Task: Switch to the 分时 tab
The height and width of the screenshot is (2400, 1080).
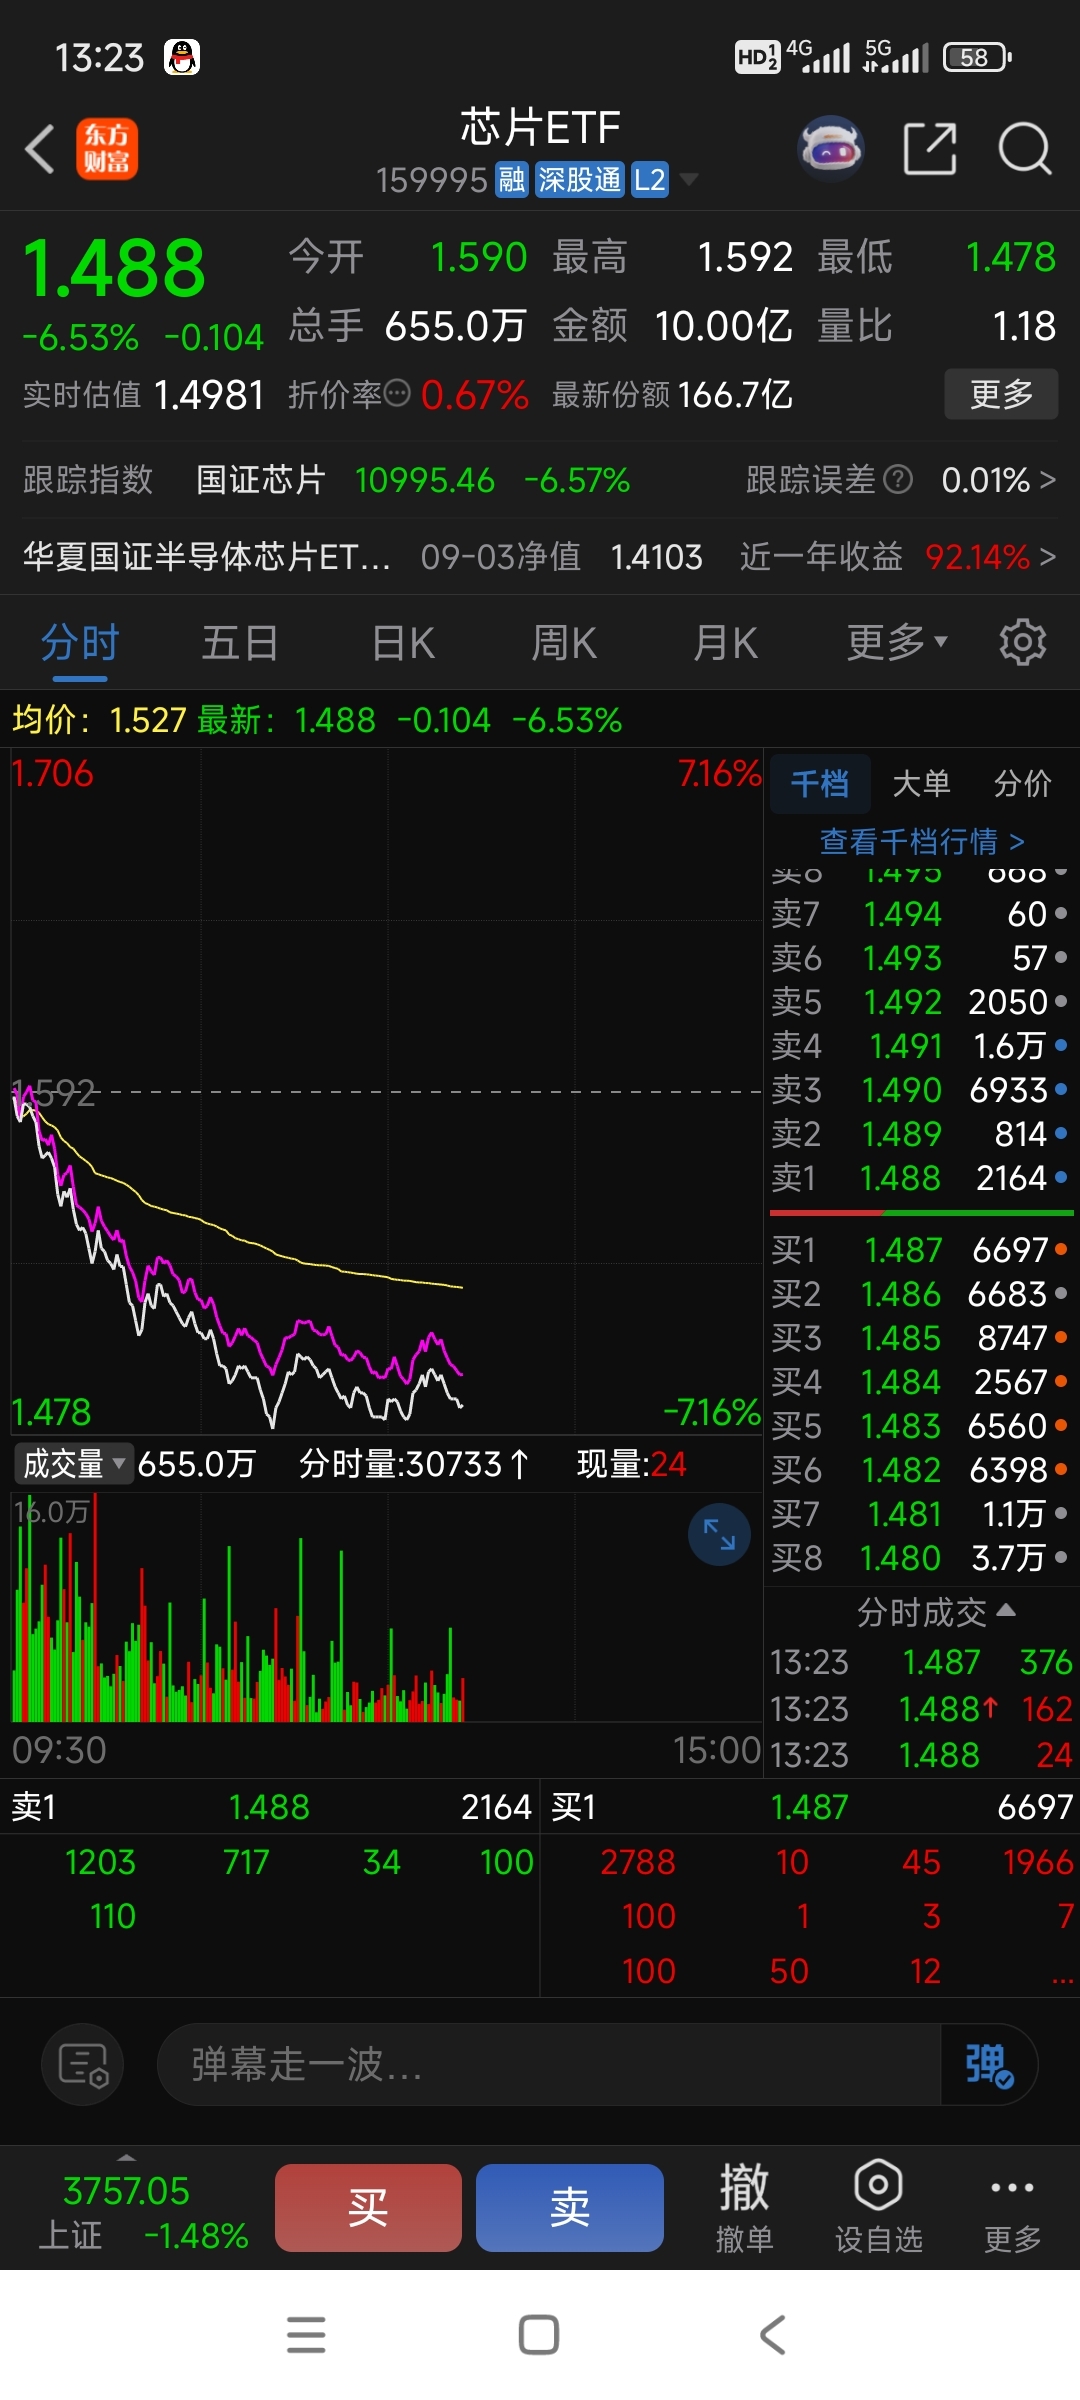Action: coord(80,642)
